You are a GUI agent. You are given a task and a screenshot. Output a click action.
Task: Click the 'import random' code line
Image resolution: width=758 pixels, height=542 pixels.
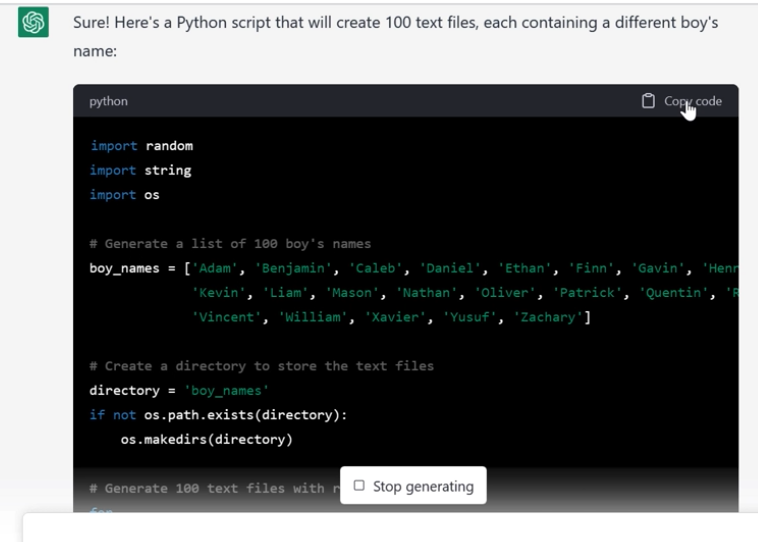(141, 145)
